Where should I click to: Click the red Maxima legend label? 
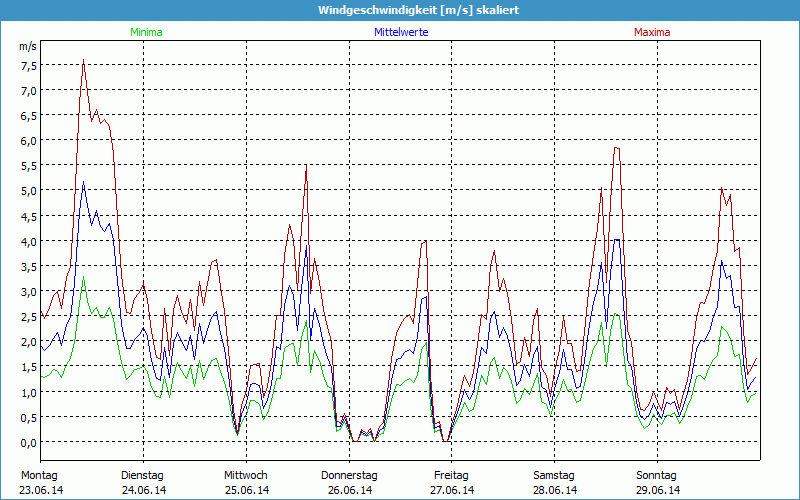[652, 32]
